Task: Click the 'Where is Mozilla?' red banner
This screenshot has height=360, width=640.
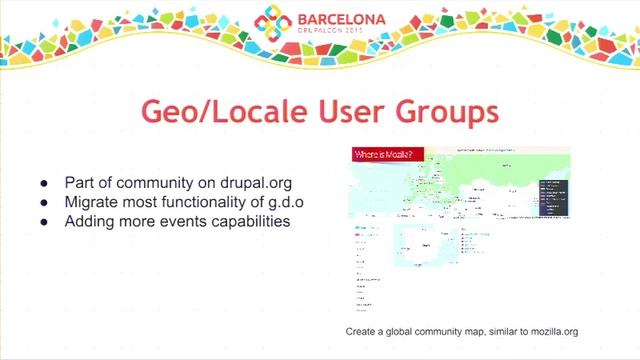Action: pyautogui.click(x=388, y=155)
